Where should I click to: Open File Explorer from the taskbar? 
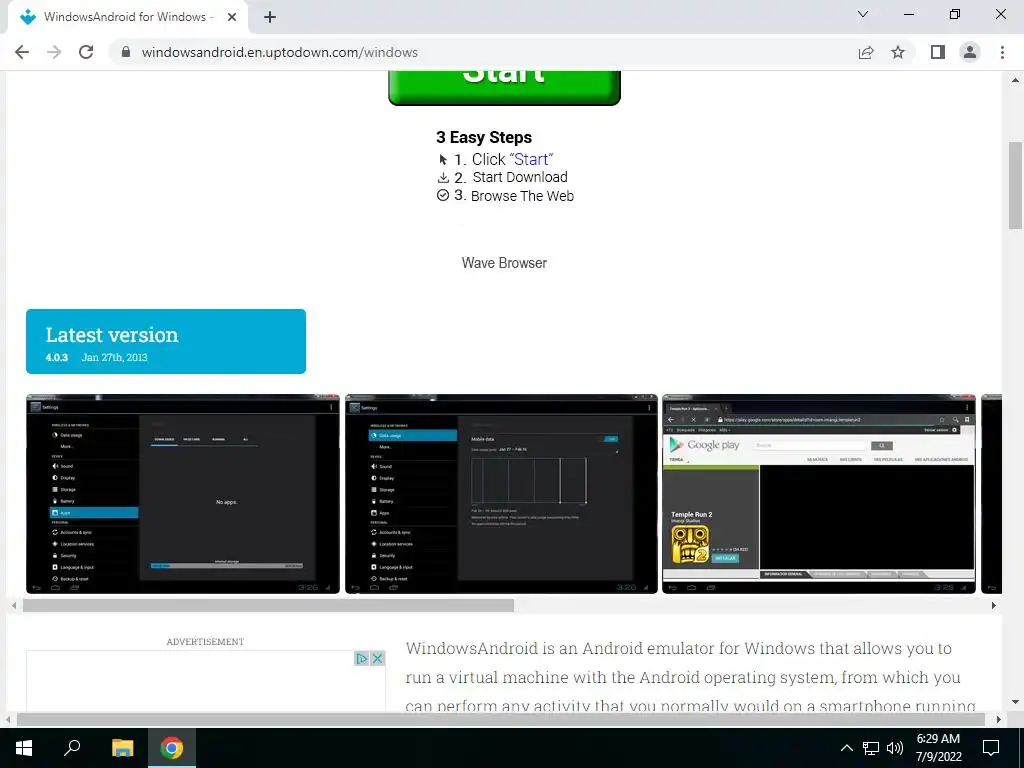pos(122,748)
